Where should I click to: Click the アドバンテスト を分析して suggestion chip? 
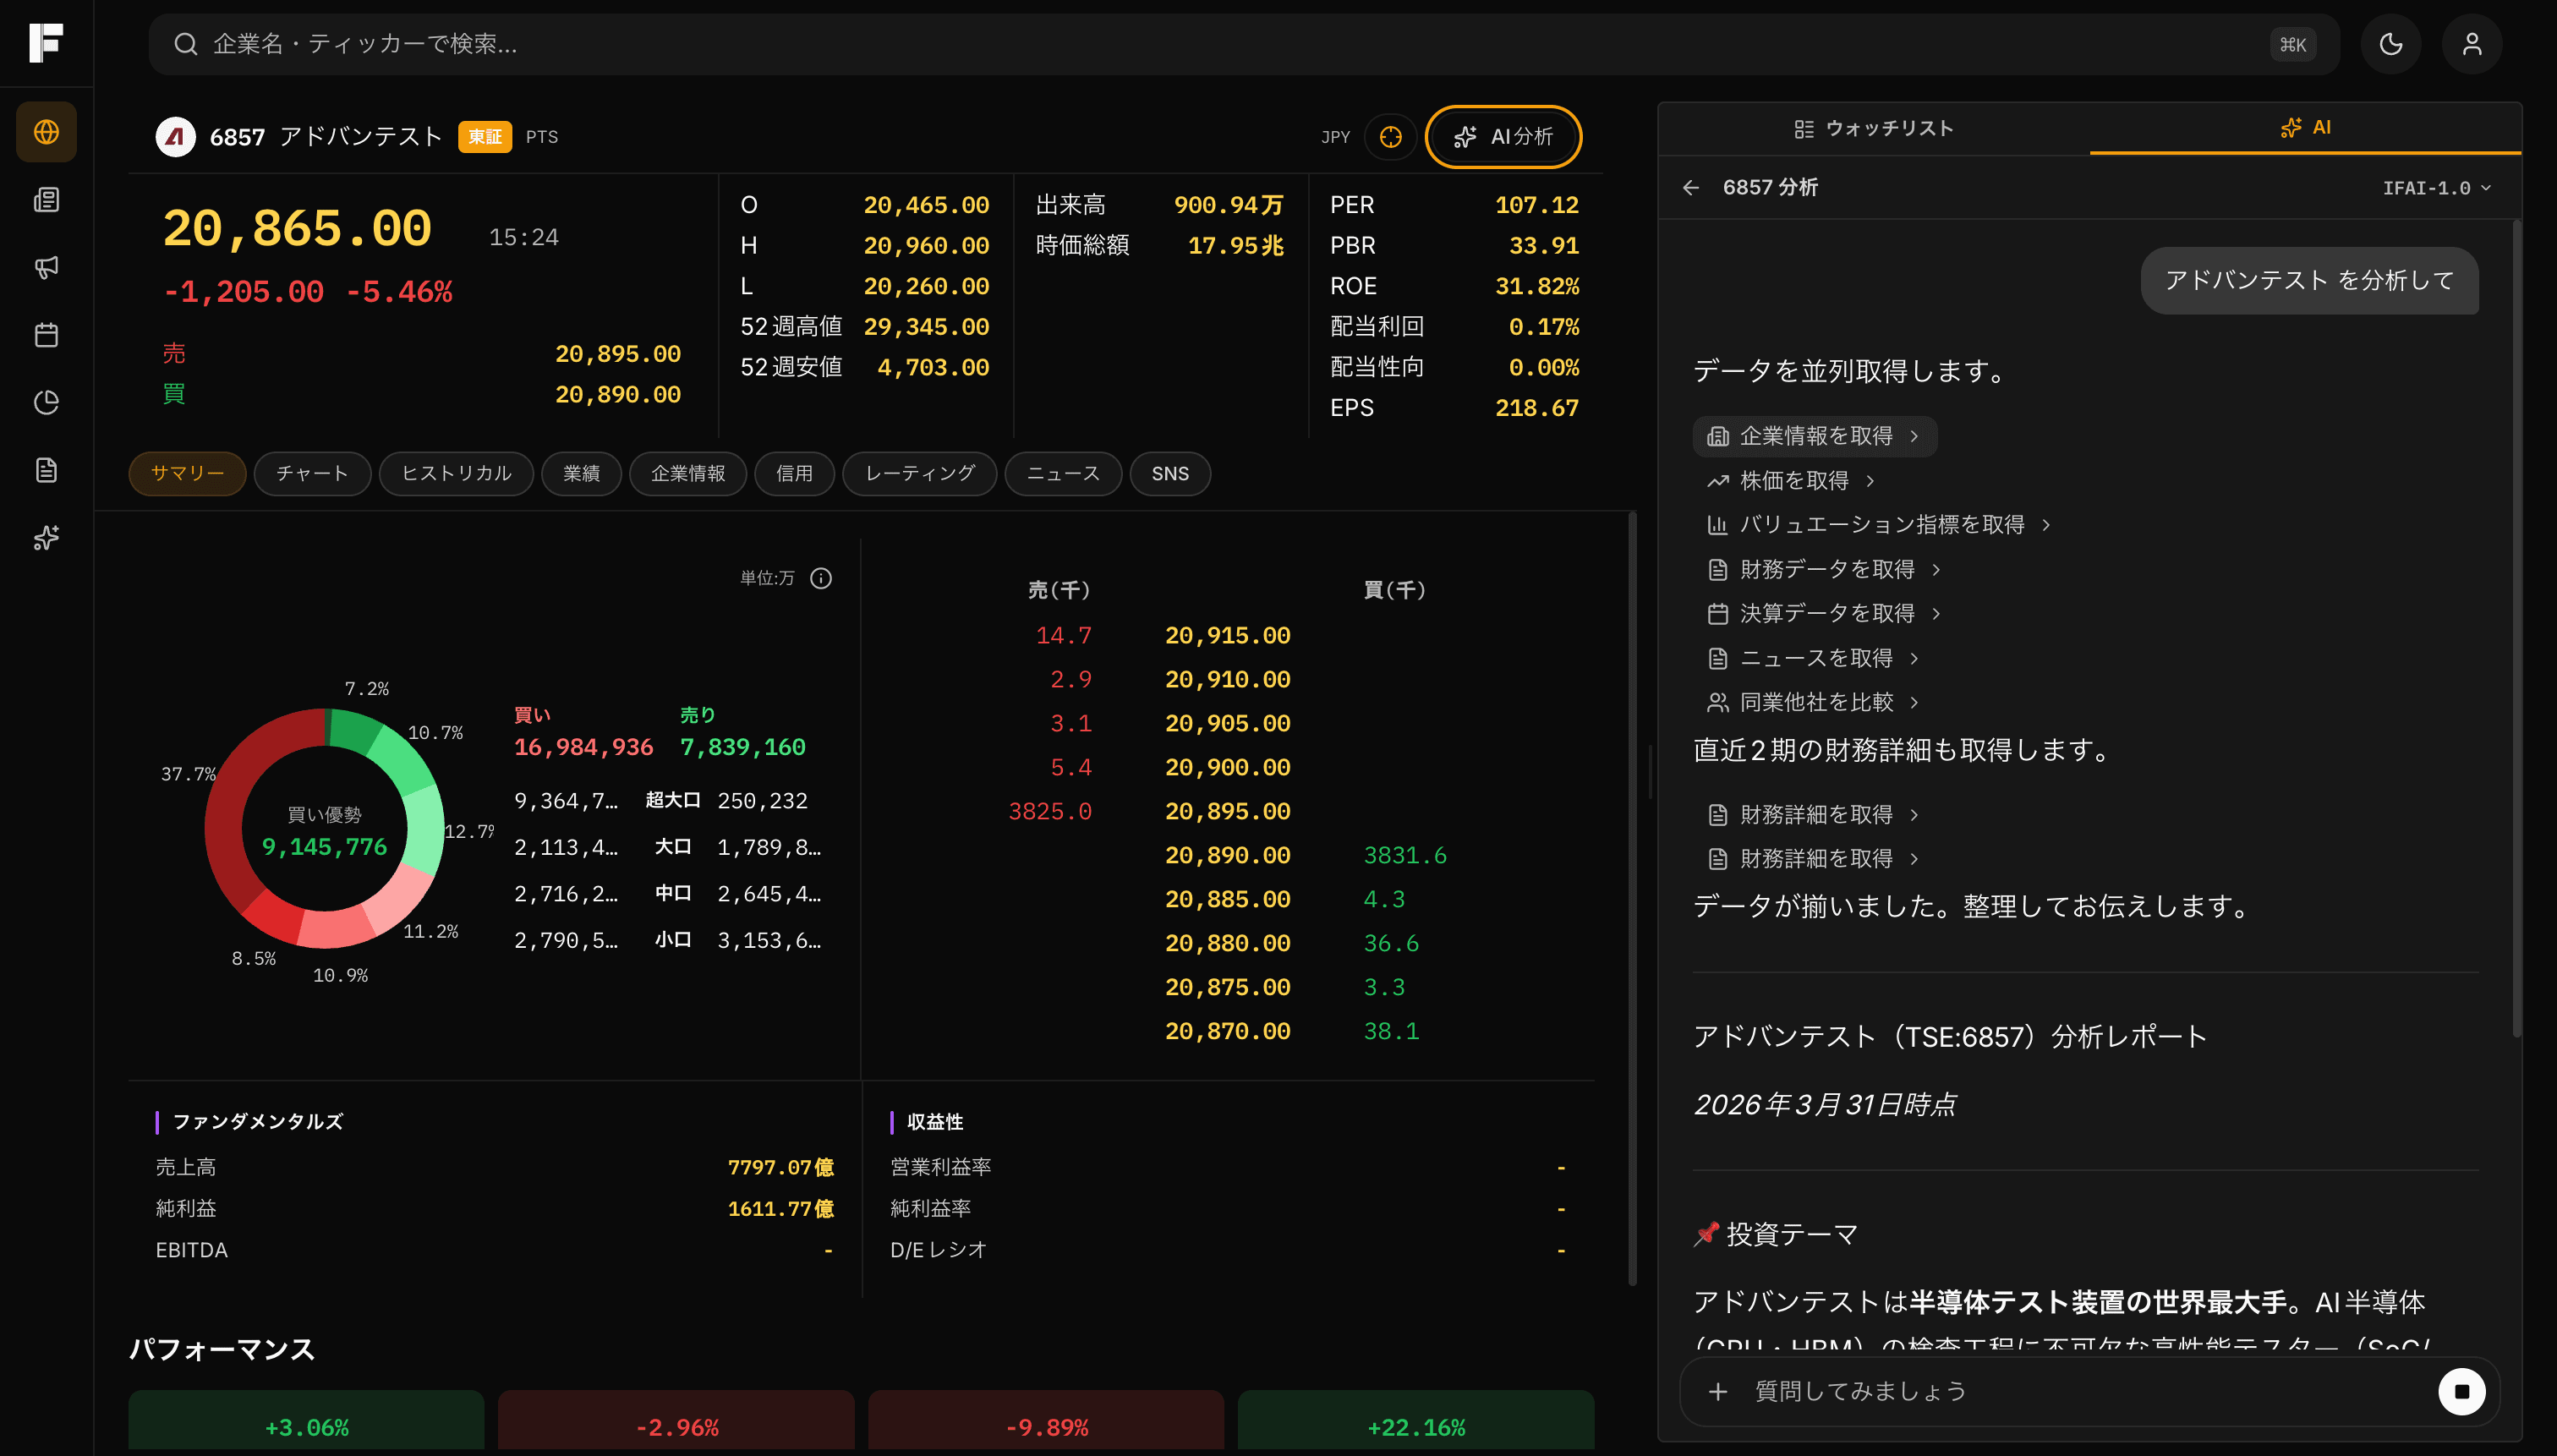tap(2308, 281)
